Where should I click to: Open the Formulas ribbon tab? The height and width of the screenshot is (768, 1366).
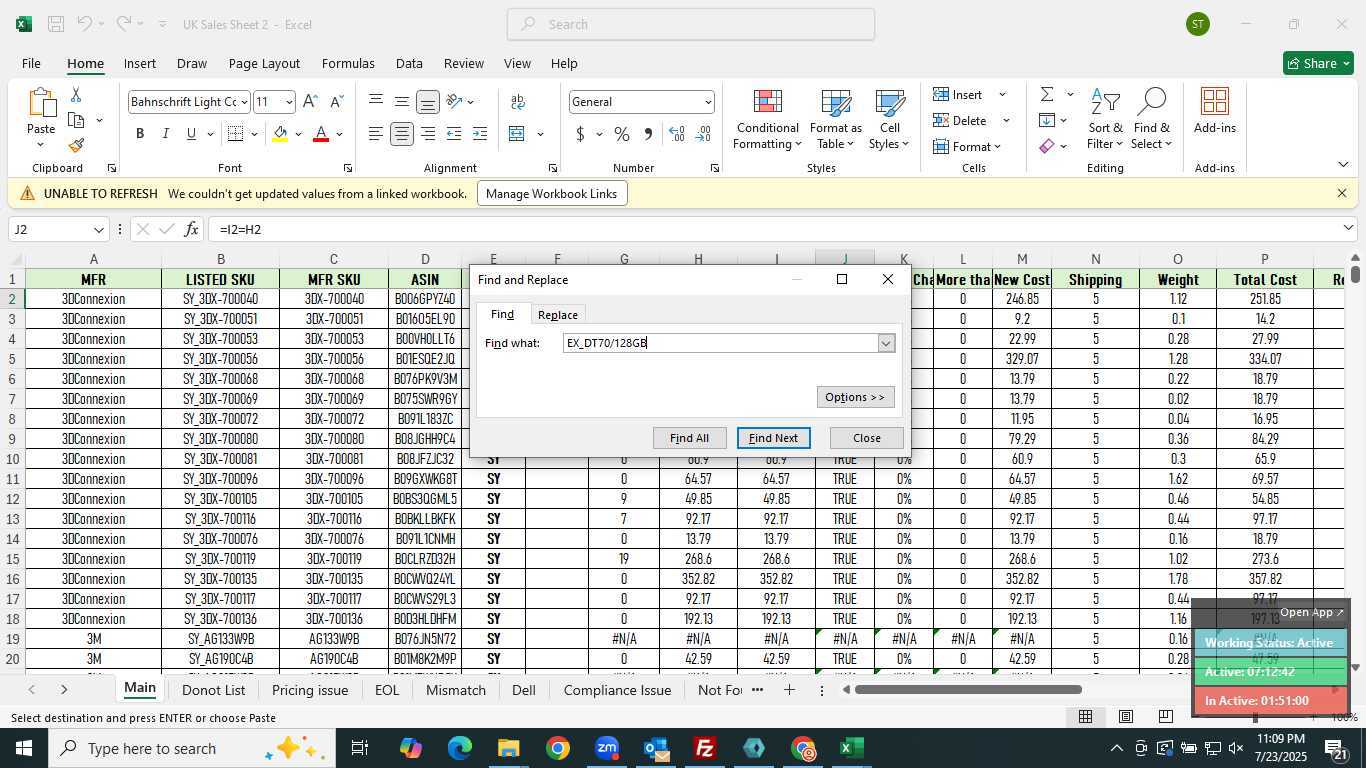(348, 63)
